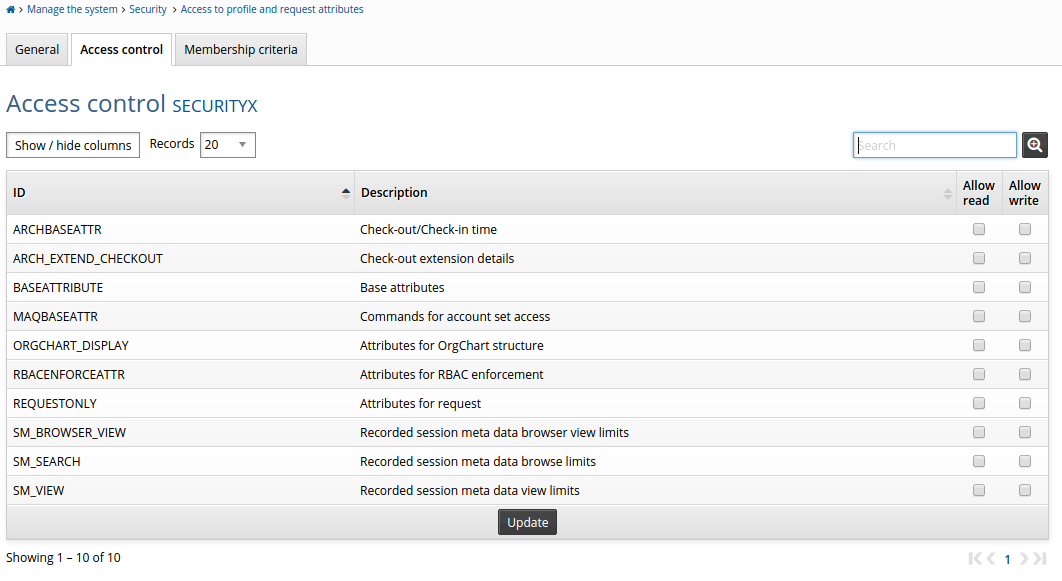The width and height of the screenshot is (1062, 581).
Task: Open the Membership criteria tab
Action: click(241, 49)
